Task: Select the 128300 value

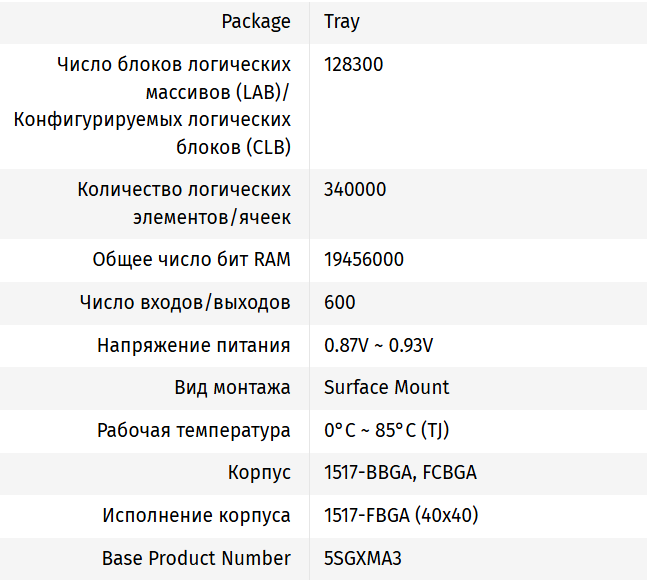Action: [x=354, y=65]
